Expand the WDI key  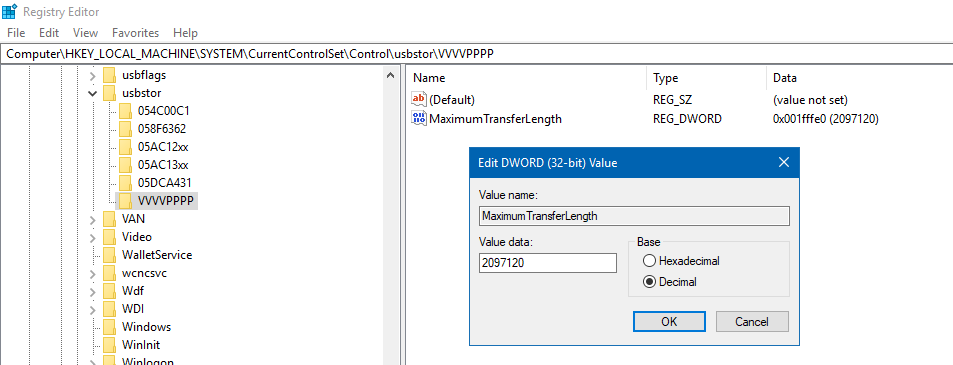coord(92,309)
